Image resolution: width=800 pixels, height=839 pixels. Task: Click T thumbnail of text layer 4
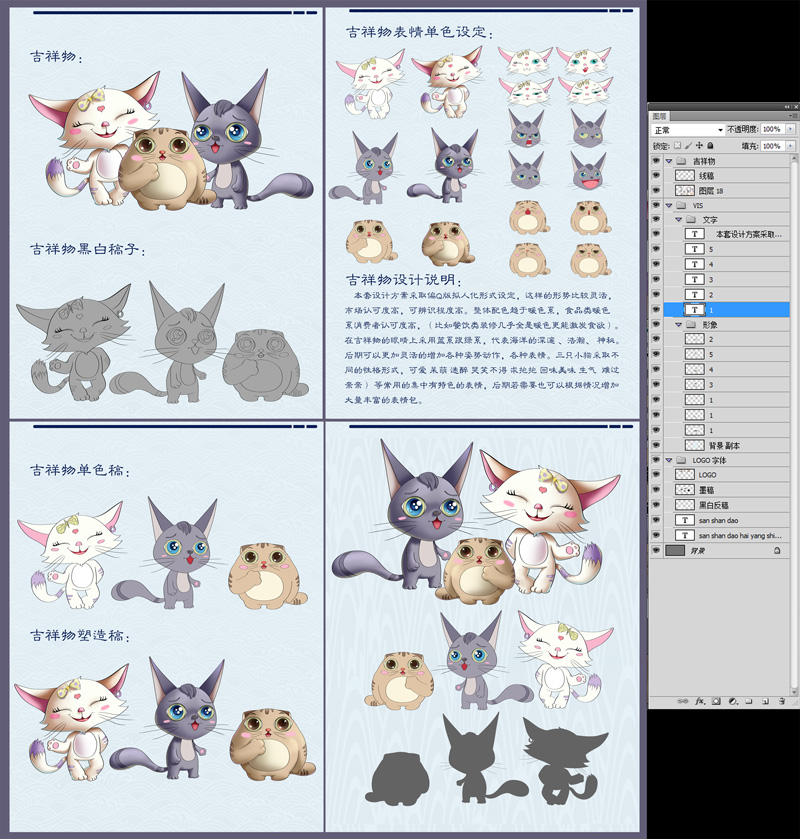pos(695,264)
